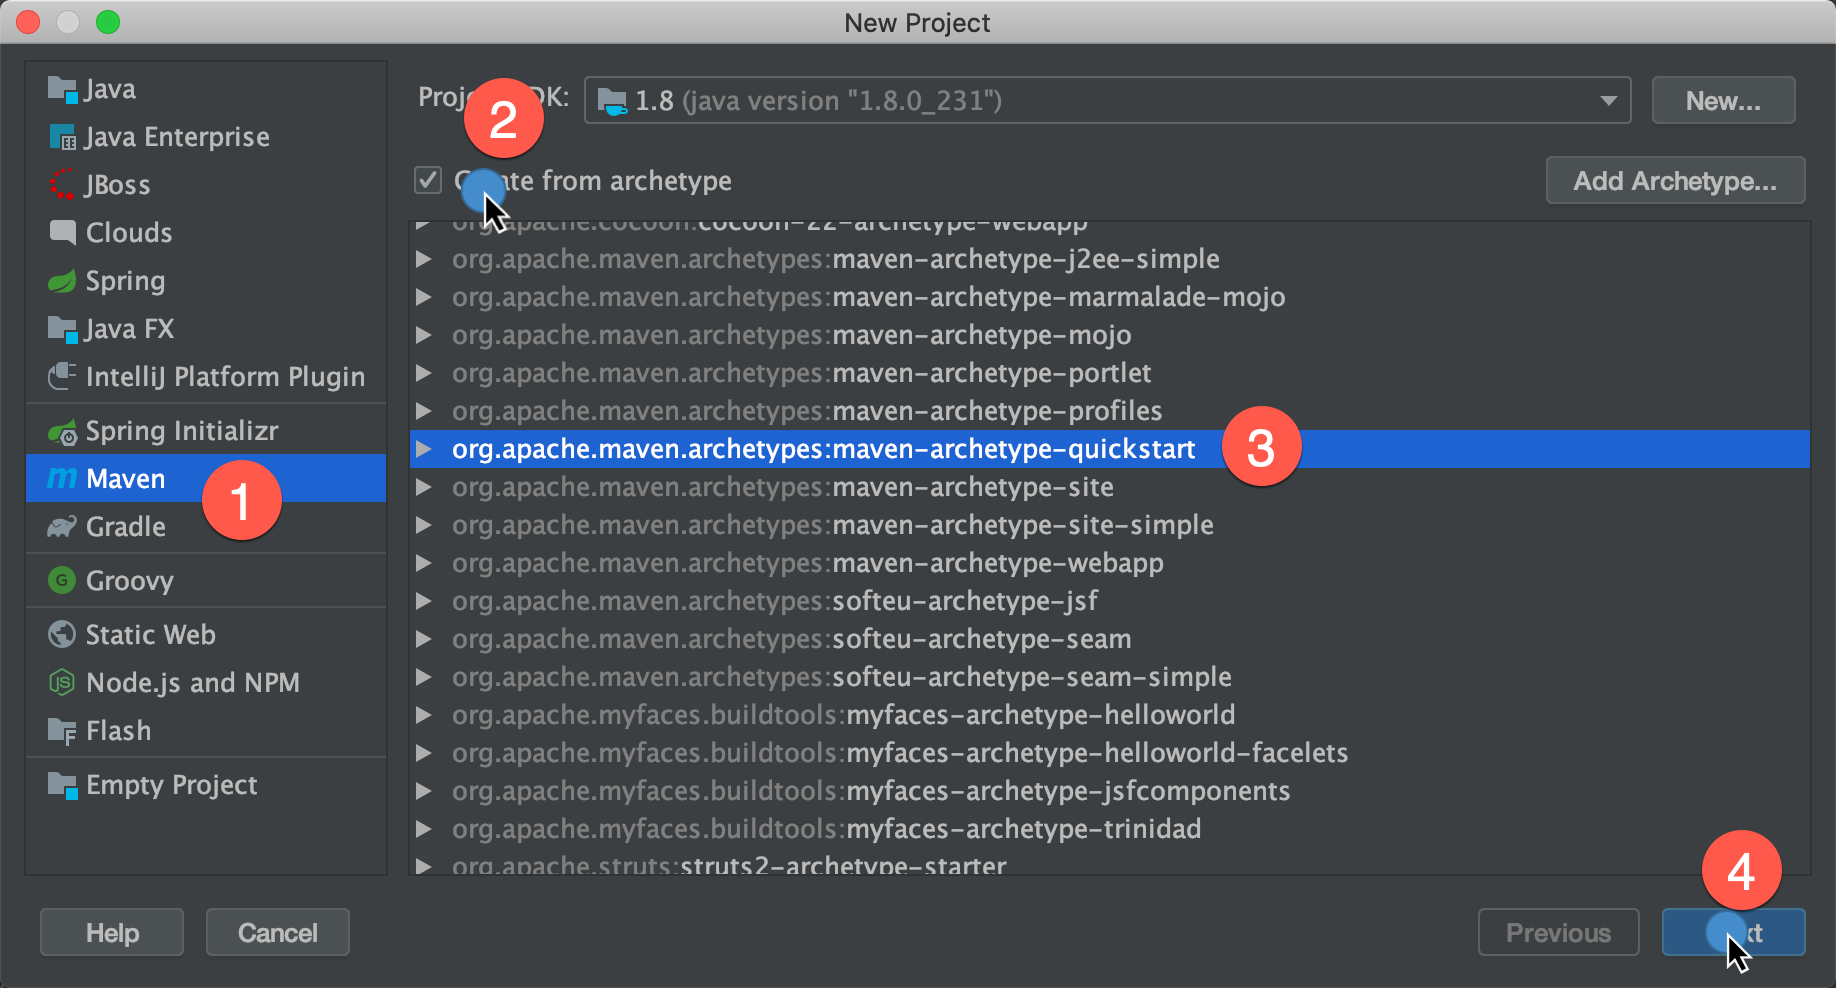
Task: Click the JDK folder icon in SDK field
Action: point(612,101)
